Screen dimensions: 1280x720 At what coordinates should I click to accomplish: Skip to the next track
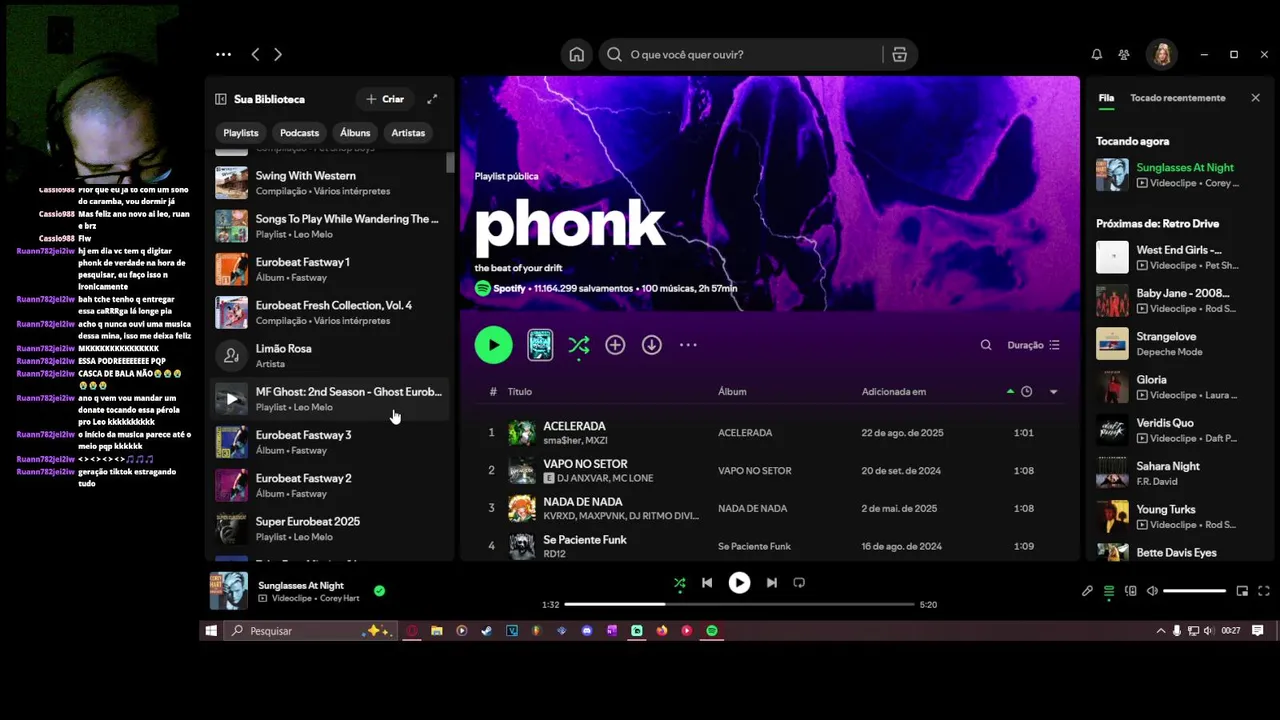(771, 583)
